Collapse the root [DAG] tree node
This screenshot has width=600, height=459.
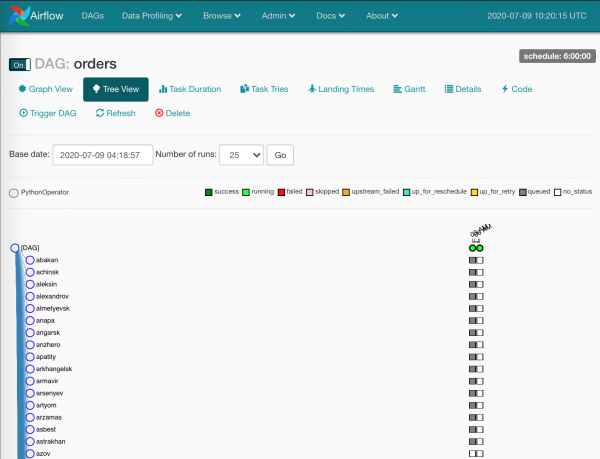pyautogui.click(x=15, y=247)
